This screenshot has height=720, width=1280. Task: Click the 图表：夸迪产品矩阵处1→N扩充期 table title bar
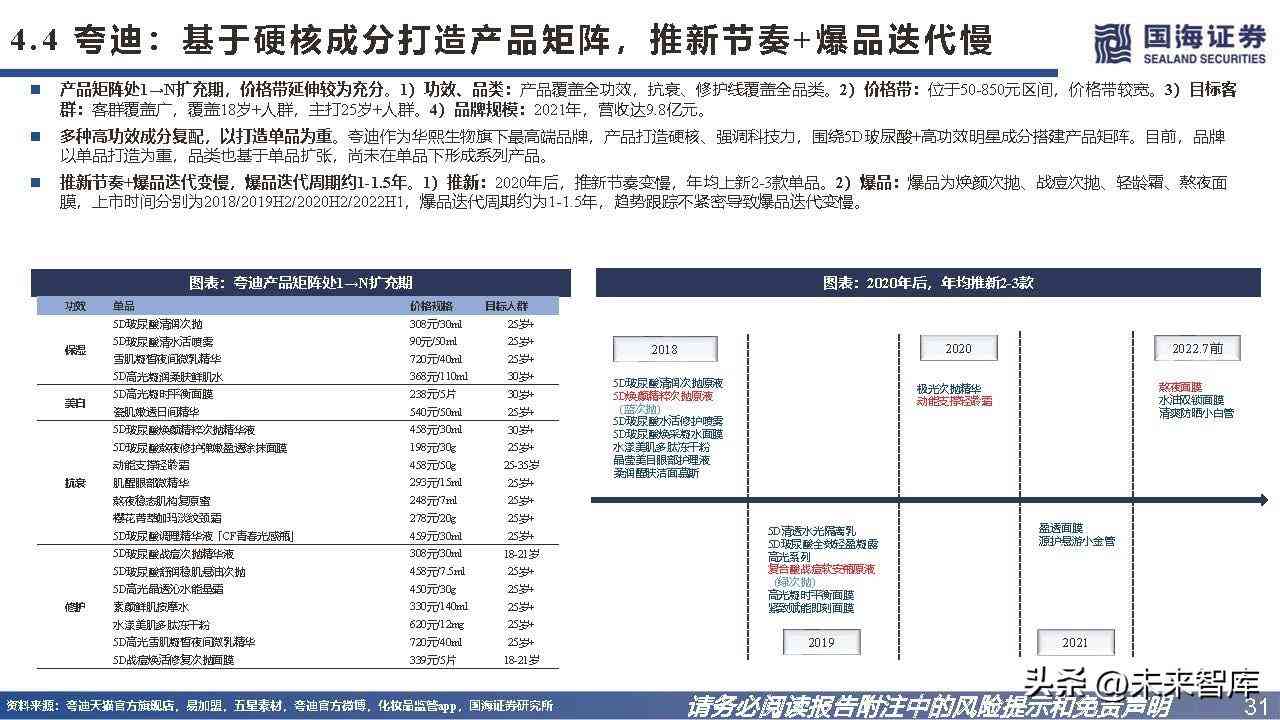coord(301,282)
